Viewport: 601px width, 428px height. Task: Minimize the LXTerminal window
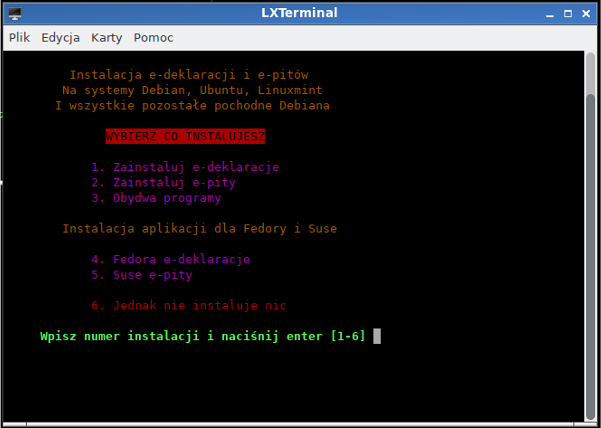(550, 14)
